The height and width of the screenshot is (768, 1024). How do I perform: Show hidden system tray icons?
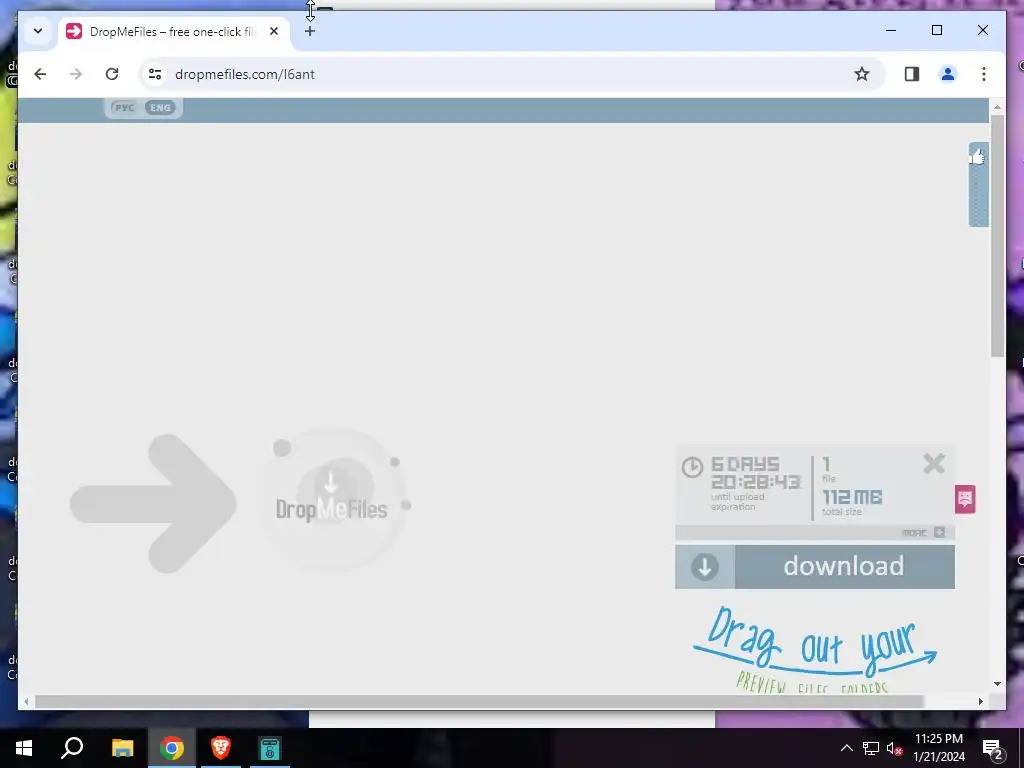[846, 748]
